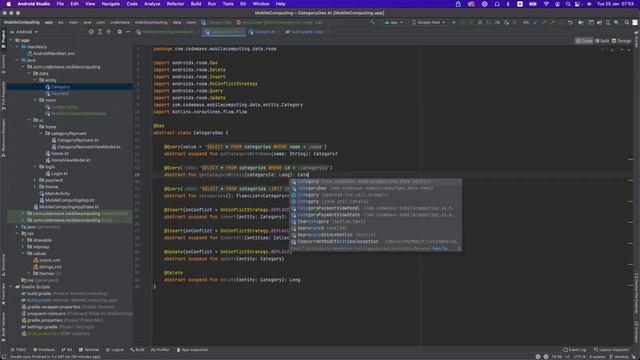Hide the Project panel with minus icon
The width and height of the screenshot is (640, 360).
pos(128,32)
